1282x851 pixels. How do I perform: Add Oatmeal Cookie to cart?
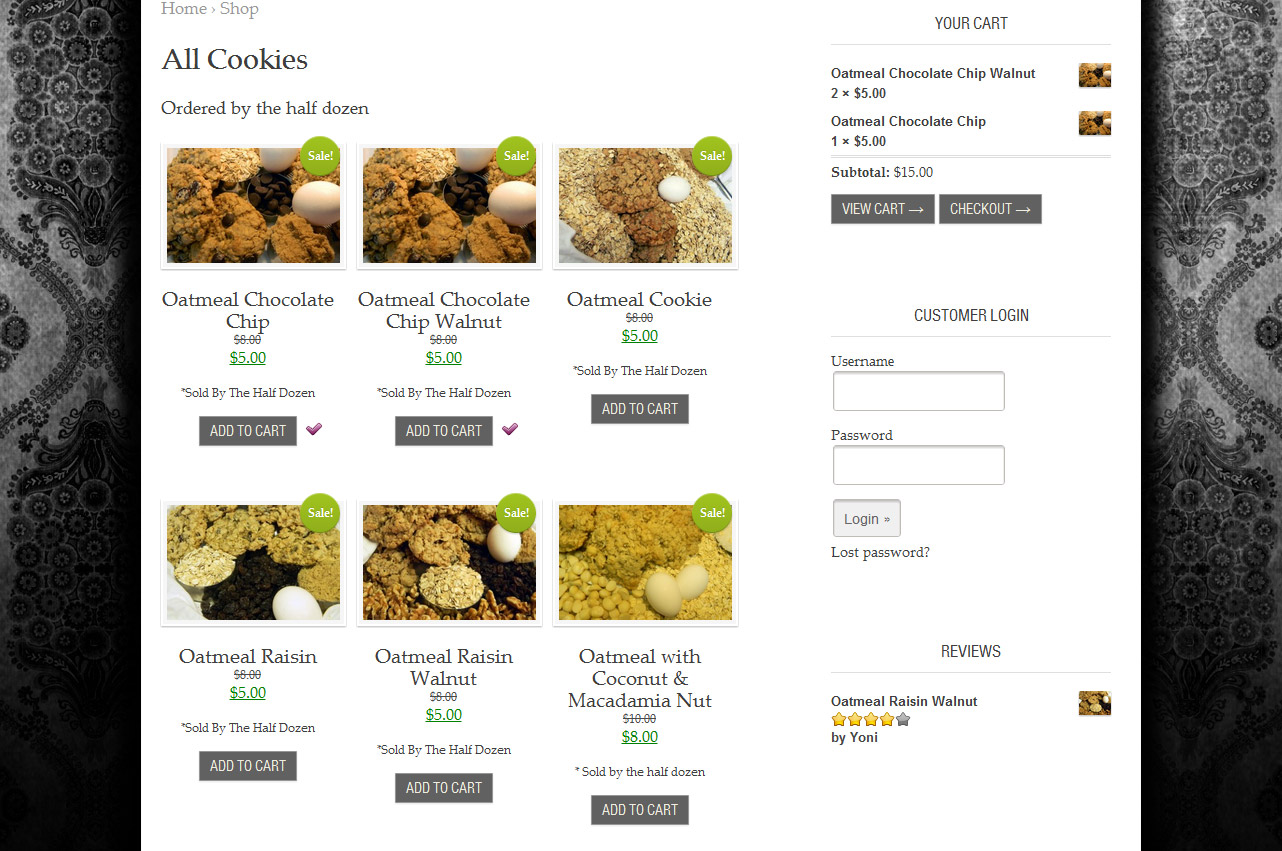[x=640, y=409]
